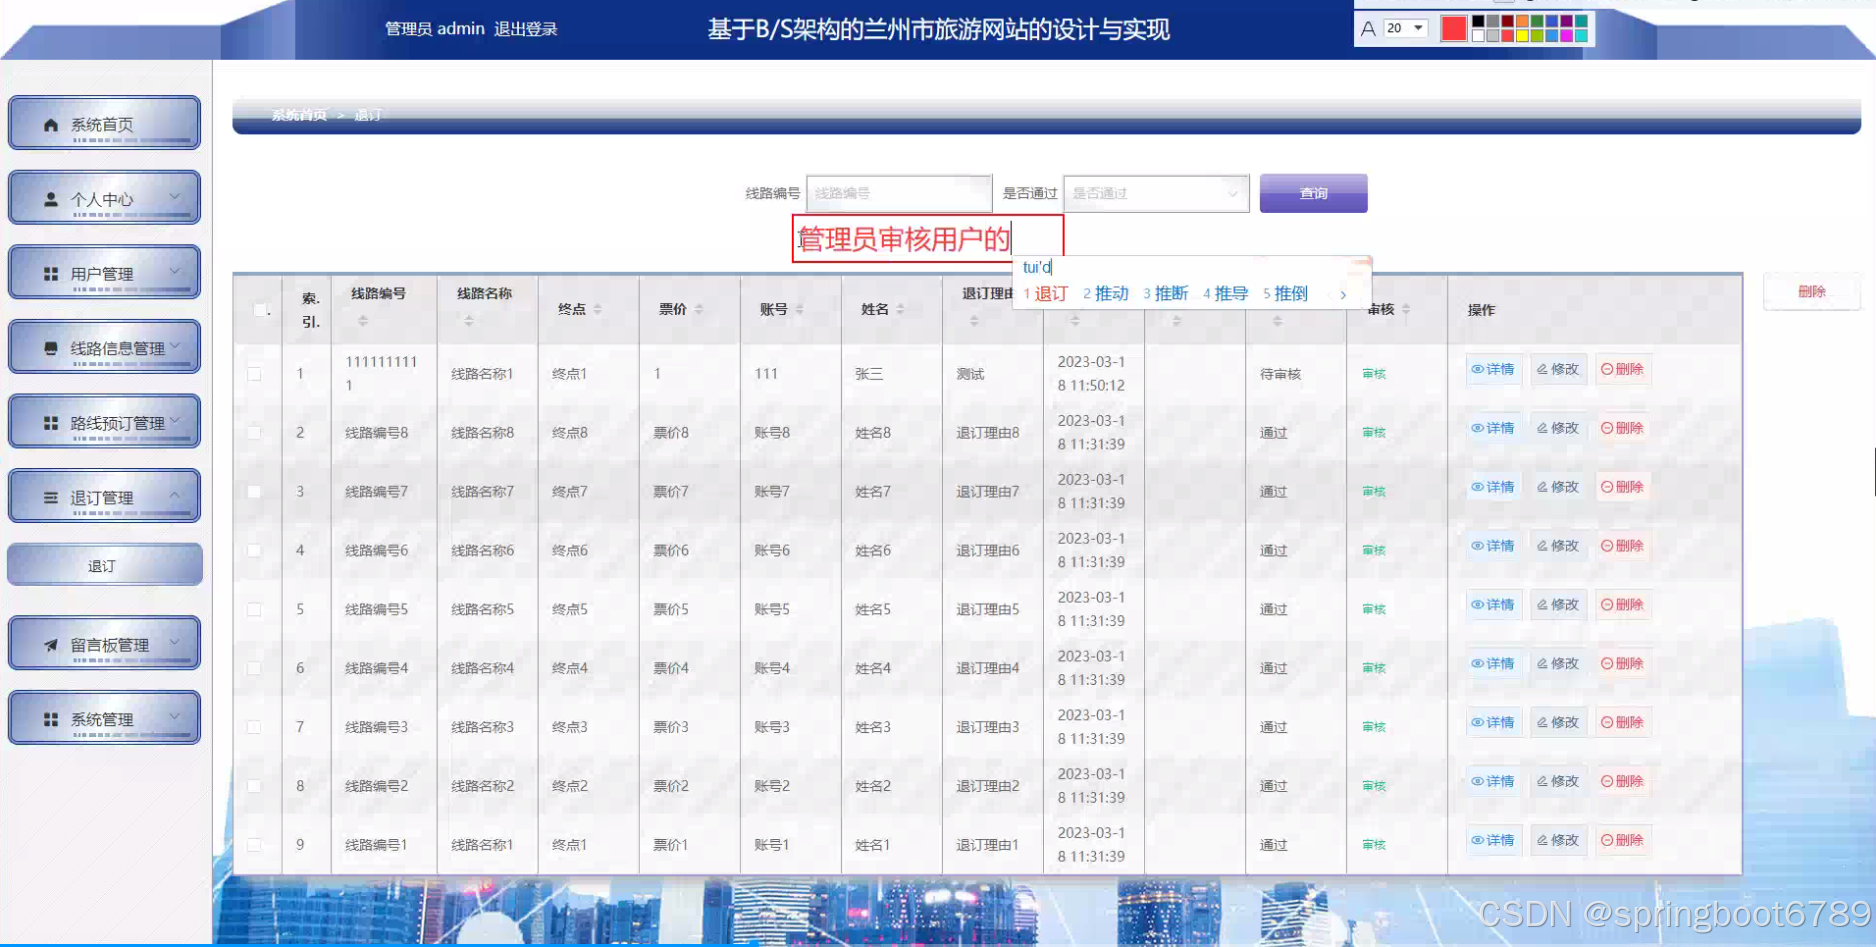Tick checkbox for row 6 线路编号4

tap(254, 668)
